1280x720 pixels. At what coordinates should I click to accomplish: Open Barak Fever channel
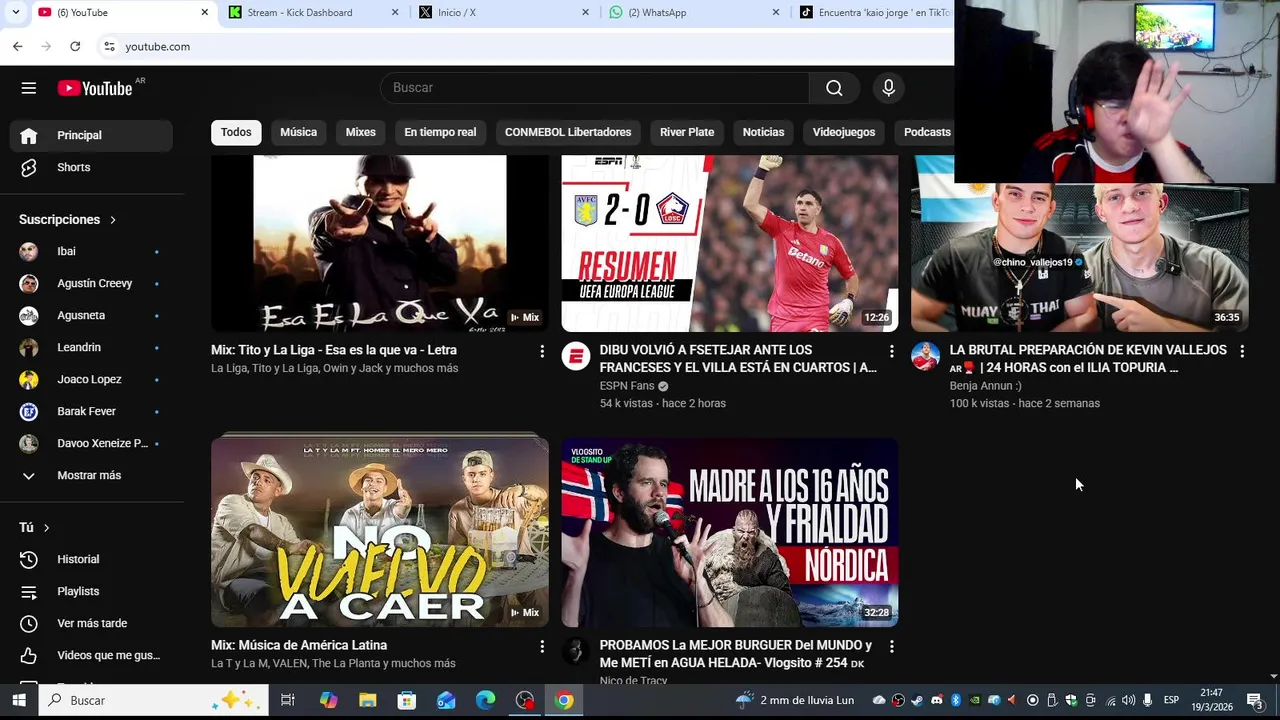pos(91,411)
